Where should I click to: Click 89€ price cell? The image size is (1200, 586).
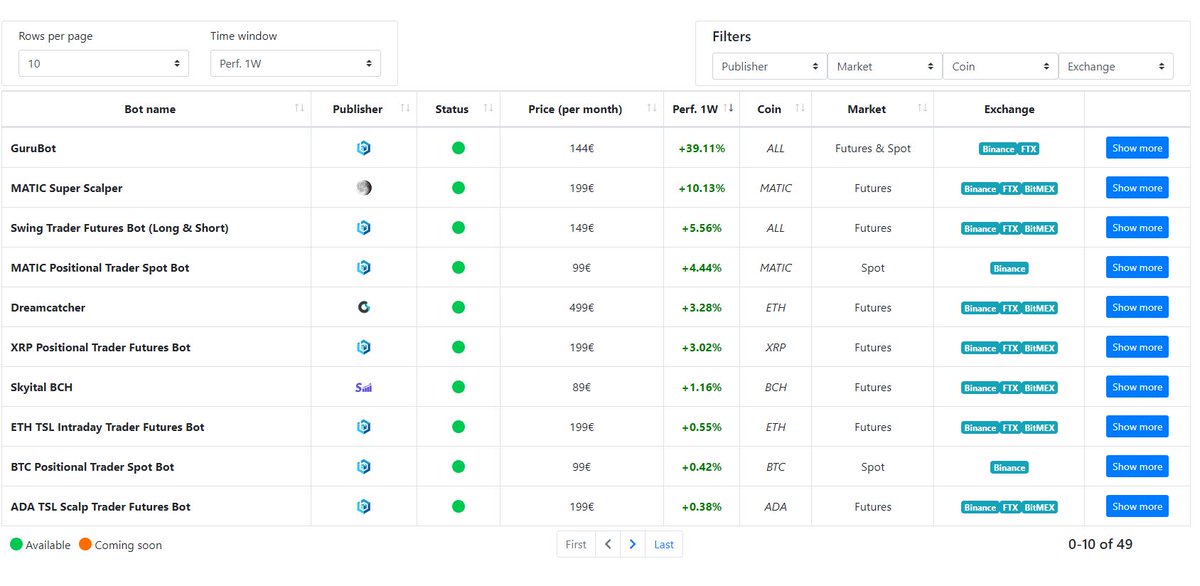pyautogui.click(x=581, y=387)
